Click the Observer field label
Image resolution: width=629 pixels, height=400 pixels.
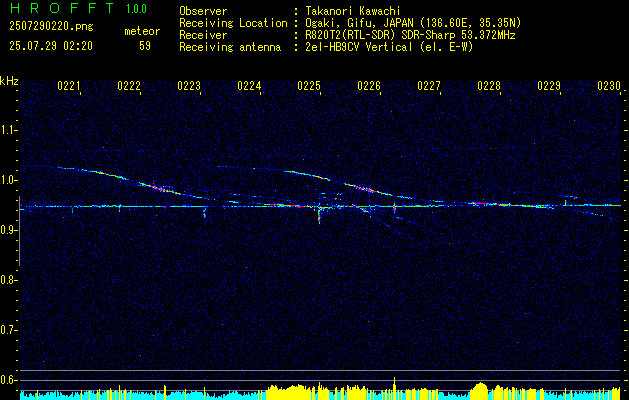click(203, 11)
